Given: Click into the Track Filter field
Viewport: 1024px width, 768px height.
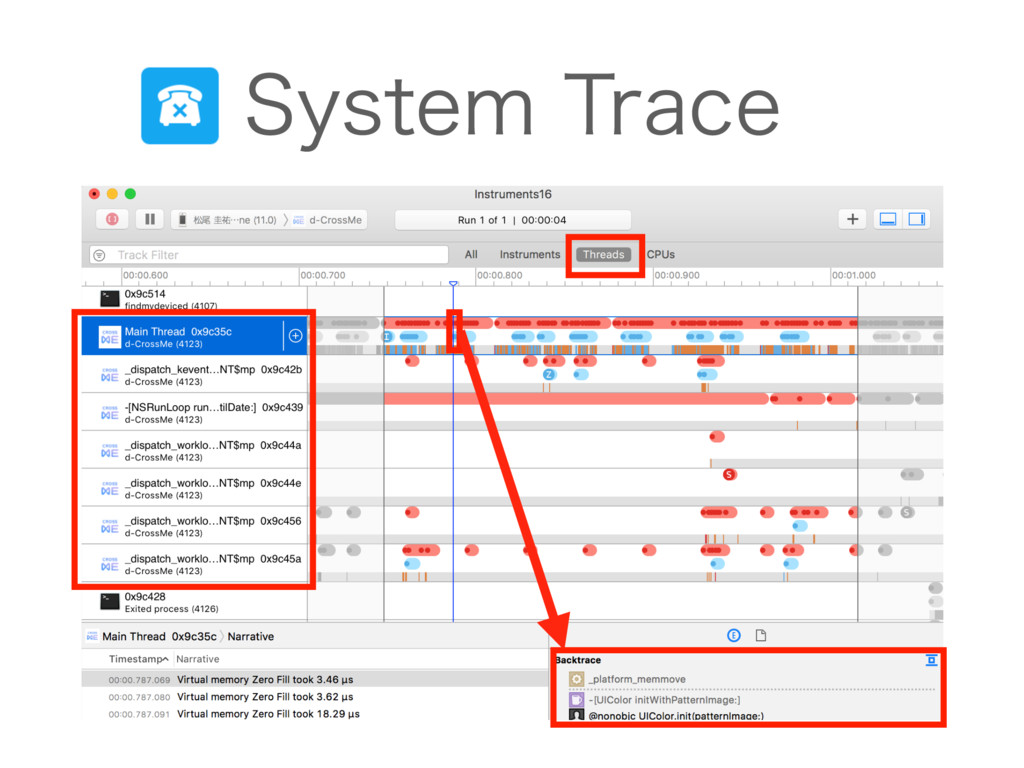Looking at the screenshot, I should [x=269, y=255].
